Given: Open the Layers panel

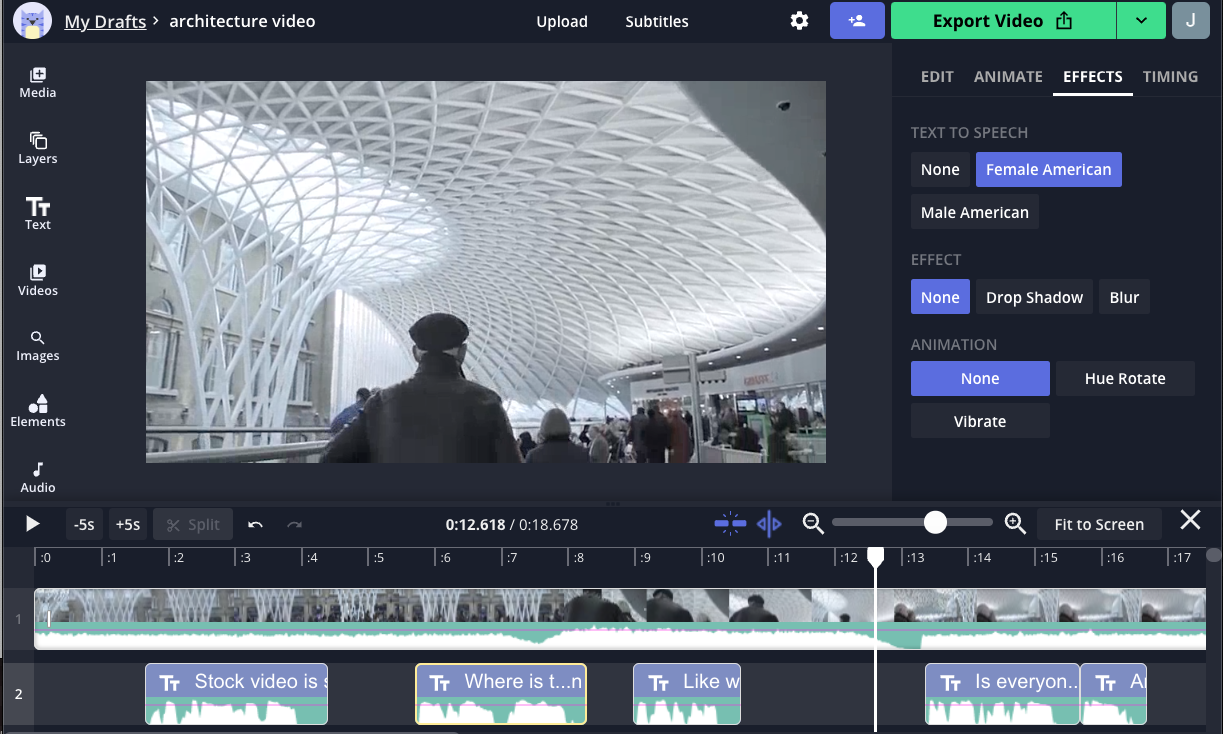Looking at the screenshot, I should pyautogui.click(x=38, y=148).
